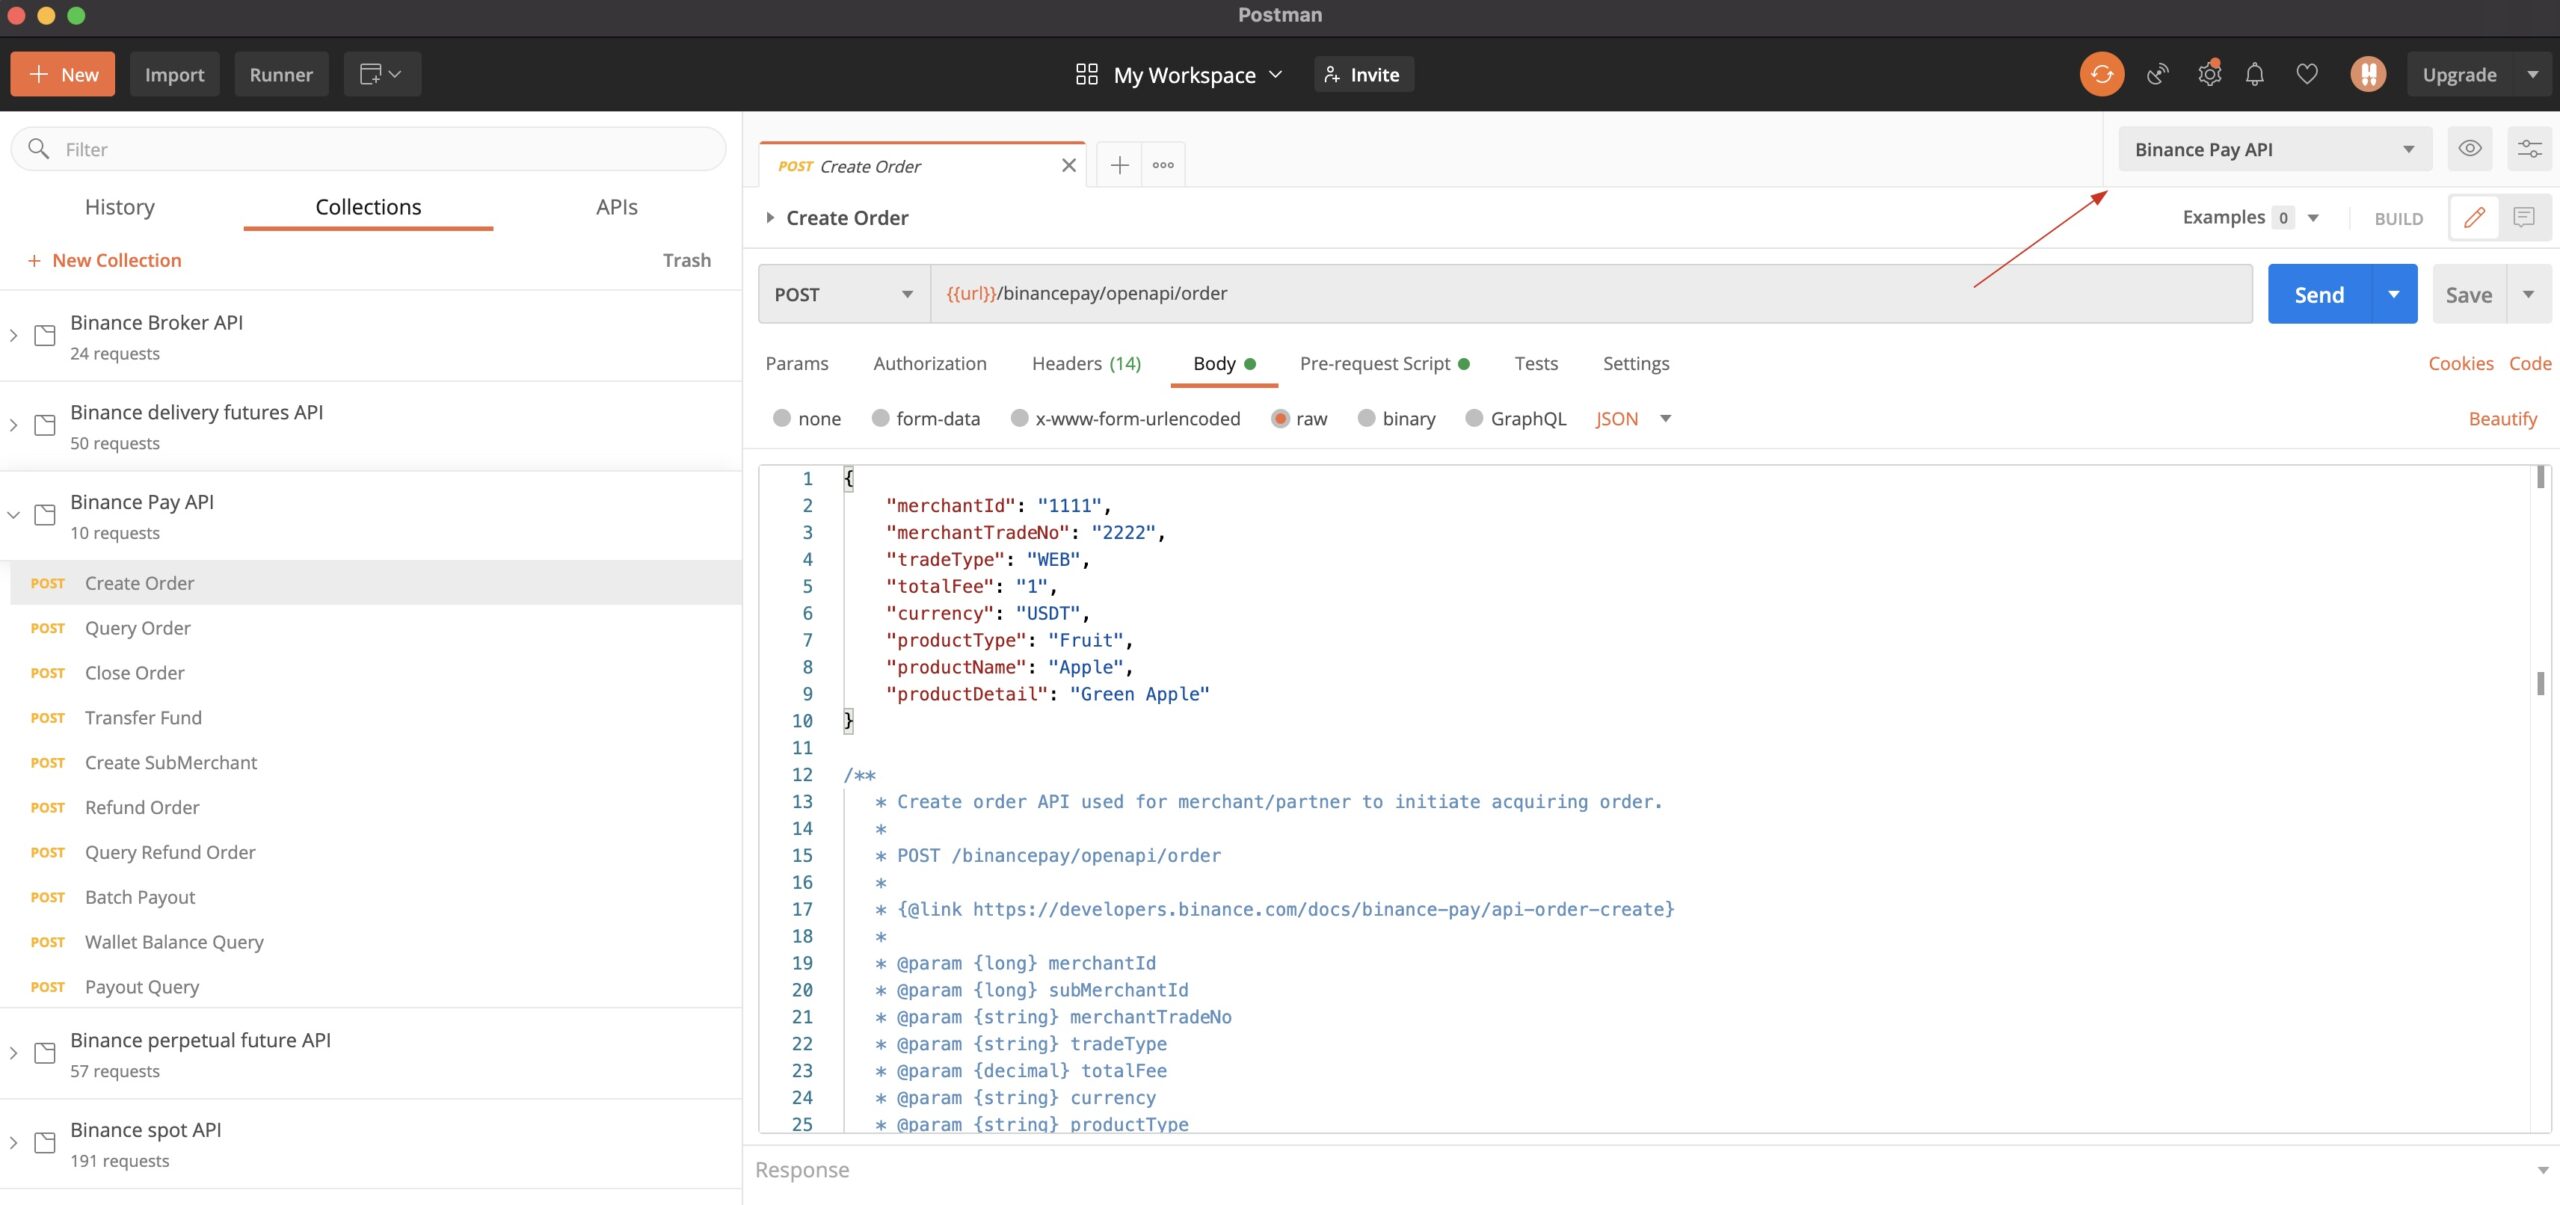Screen dimensions: 2560x1205
Task: Open a new request tab with plus
Action: pos(1119,165)
